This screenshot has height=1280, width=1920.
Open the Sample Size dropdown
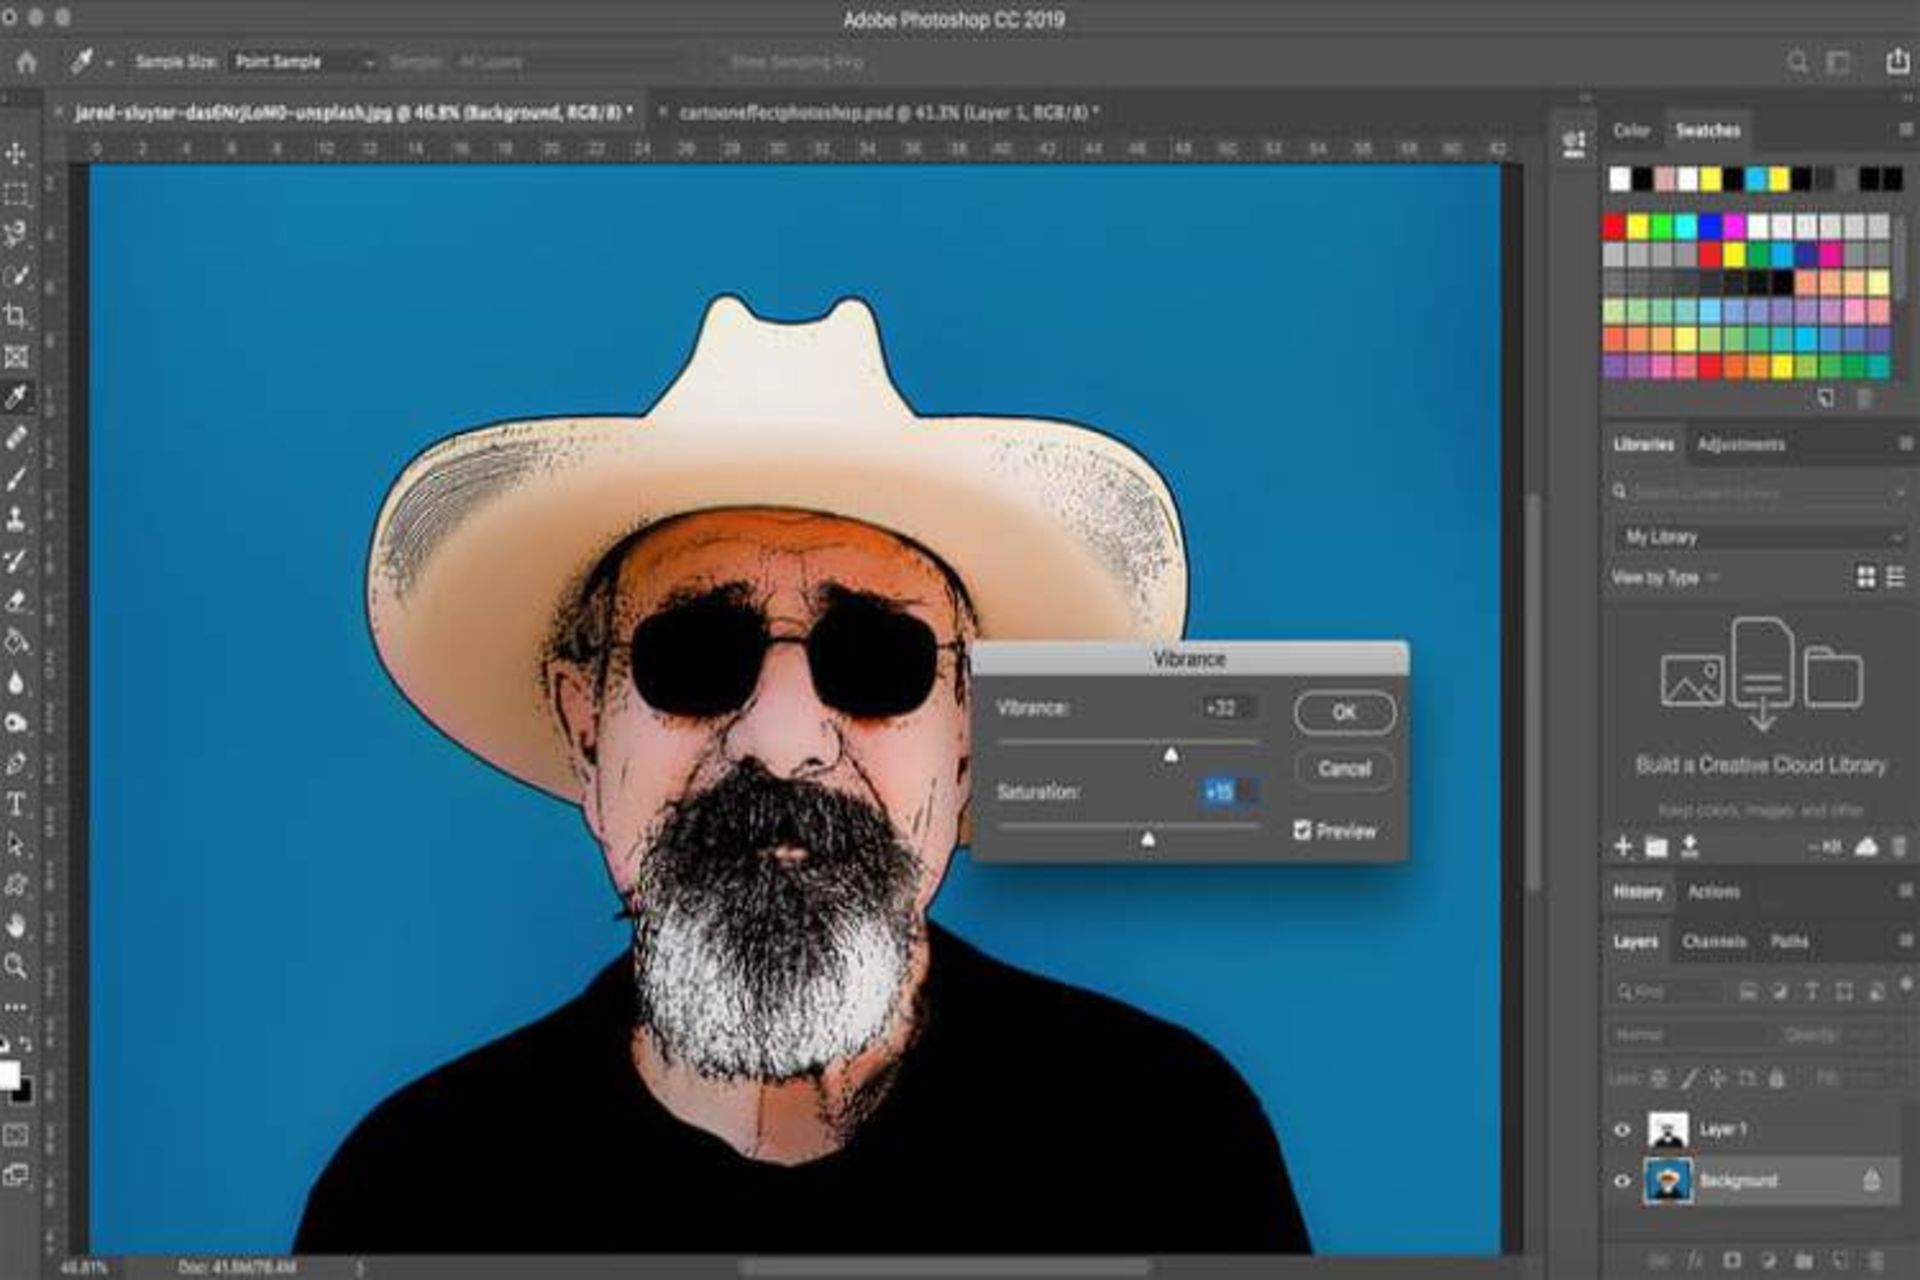pyautogui.click(x=303, y=62)
